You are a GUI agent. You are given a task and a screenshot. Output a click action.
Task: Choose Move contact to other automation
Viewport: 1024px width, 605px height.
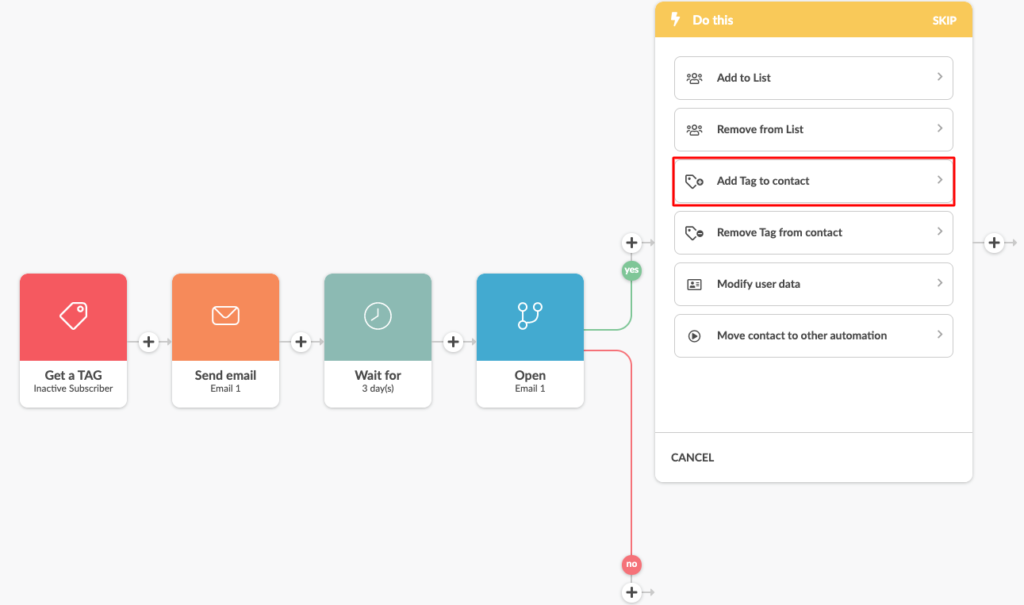pos(813,336)
